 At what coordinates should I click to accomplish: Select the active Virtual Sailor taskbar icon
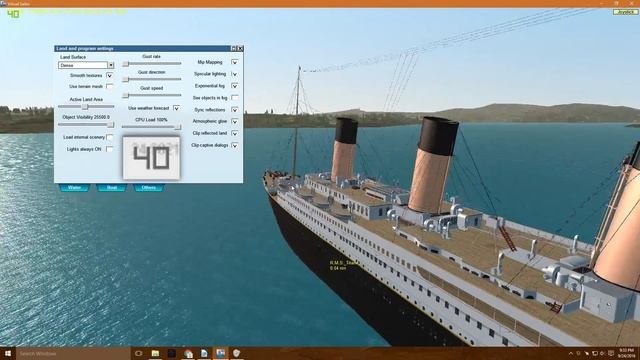click(220, 353)
